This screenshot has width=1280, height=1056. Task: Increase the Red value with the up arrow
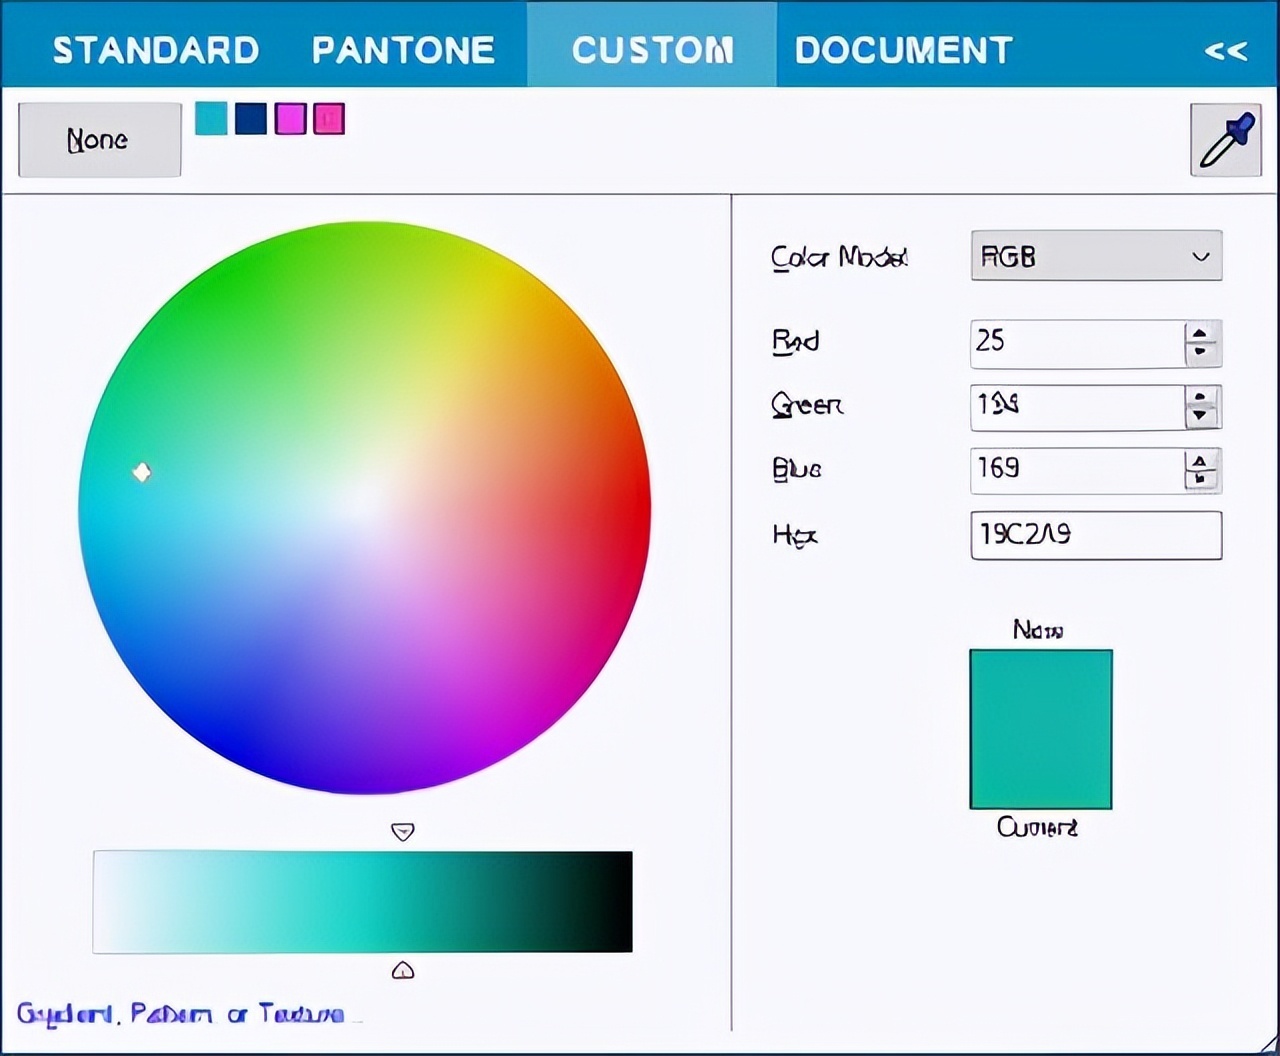pos(1202,334)
